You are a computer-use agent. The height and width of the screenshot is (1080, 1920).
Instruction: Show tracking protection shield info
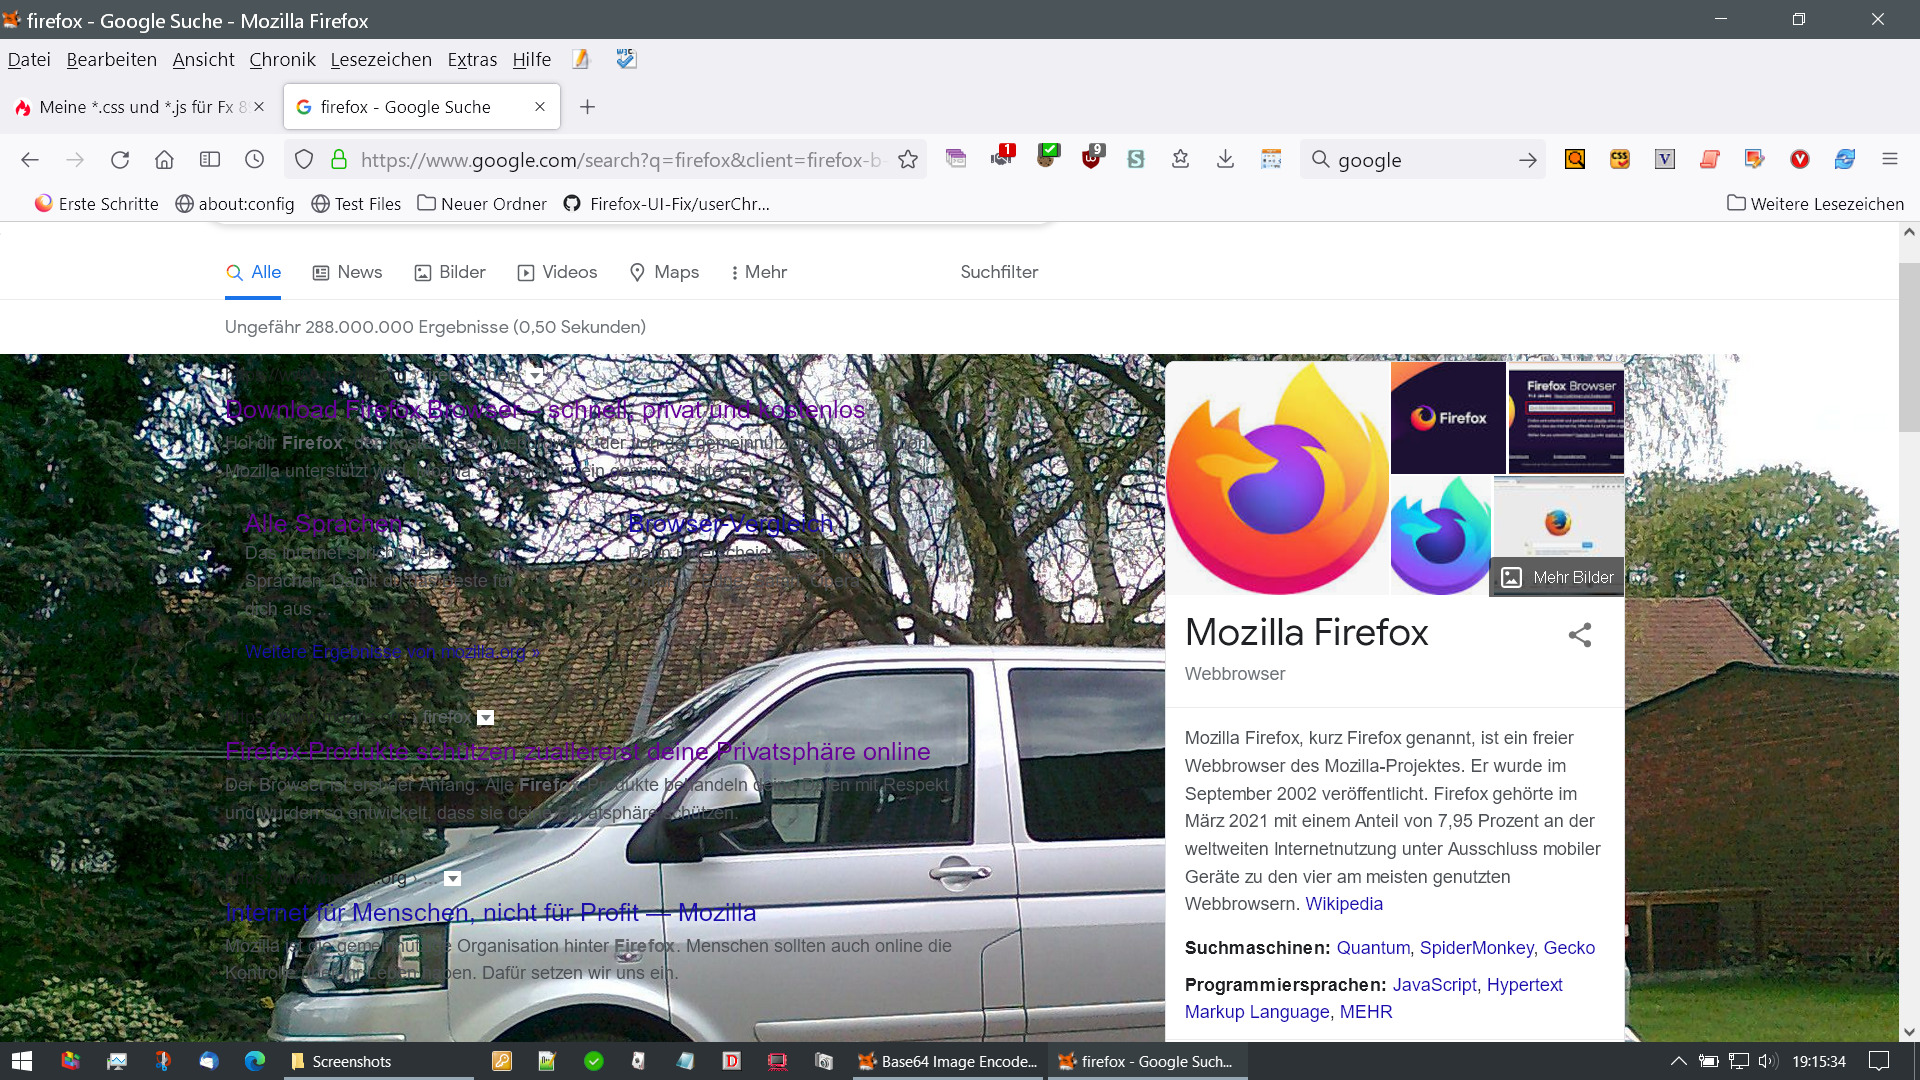coord(304,160)
